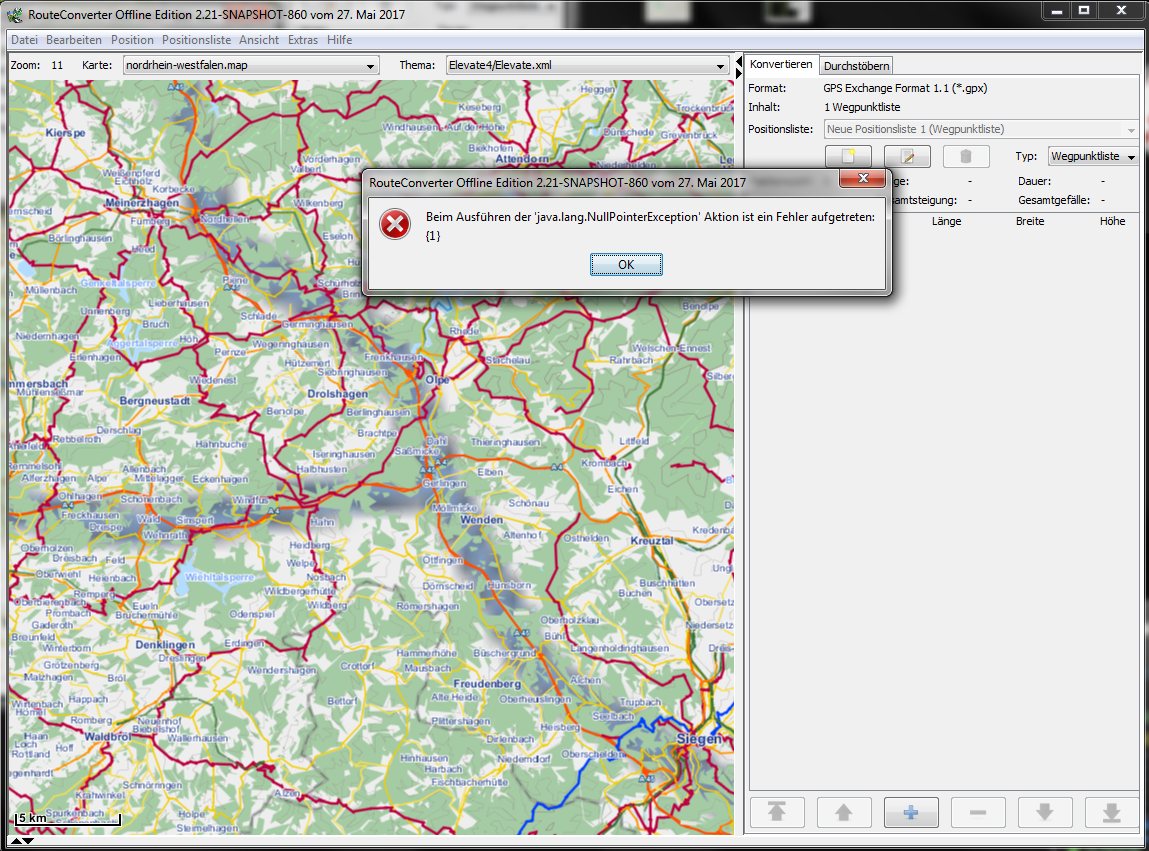Open the Datei menu

[x=24, y=40]
